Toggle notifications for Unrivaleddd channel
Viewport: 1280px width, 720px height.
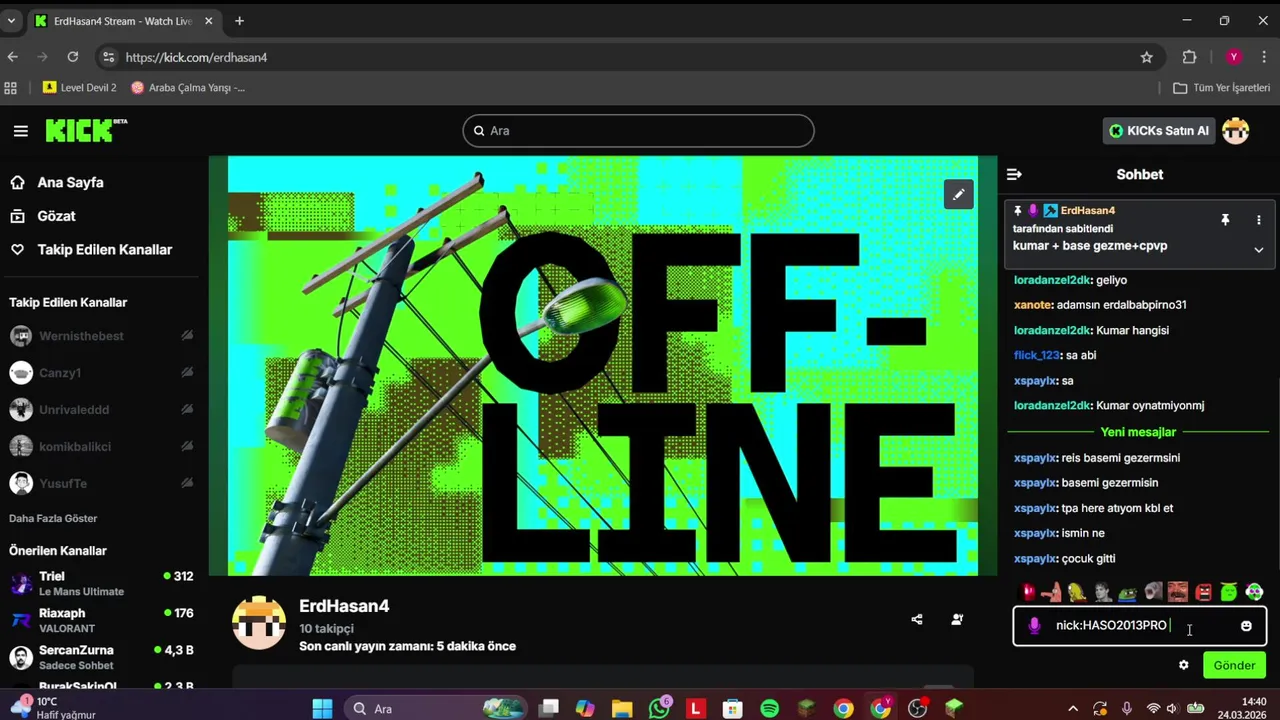(187, 410)
